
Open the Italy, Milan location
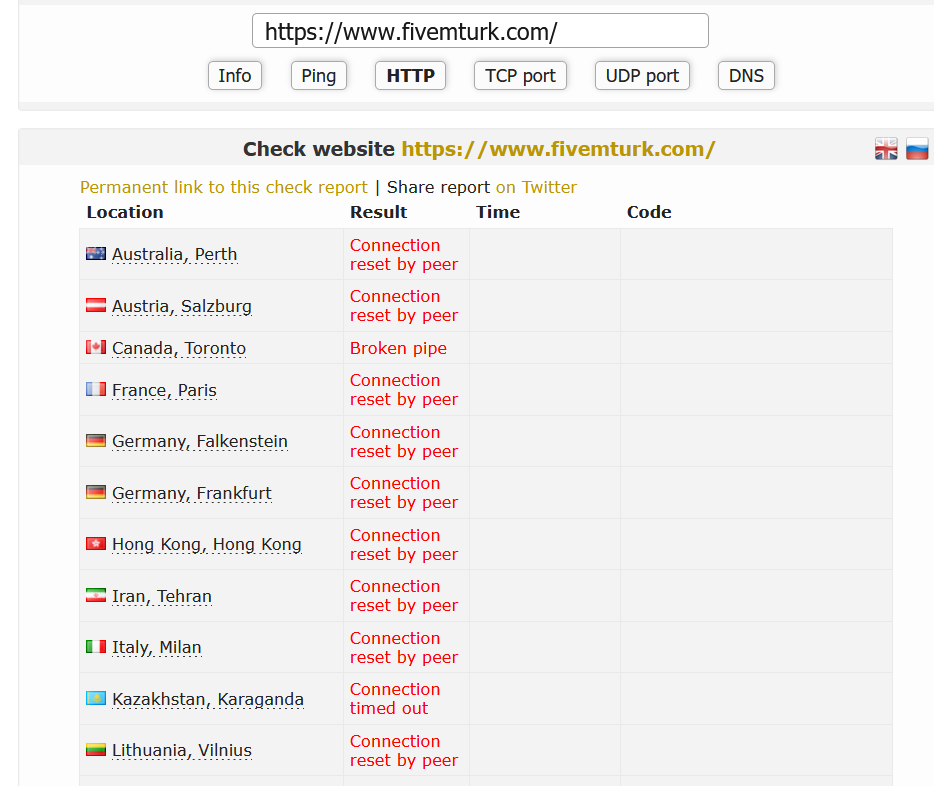pyautogui.click(x=157, y=647)
